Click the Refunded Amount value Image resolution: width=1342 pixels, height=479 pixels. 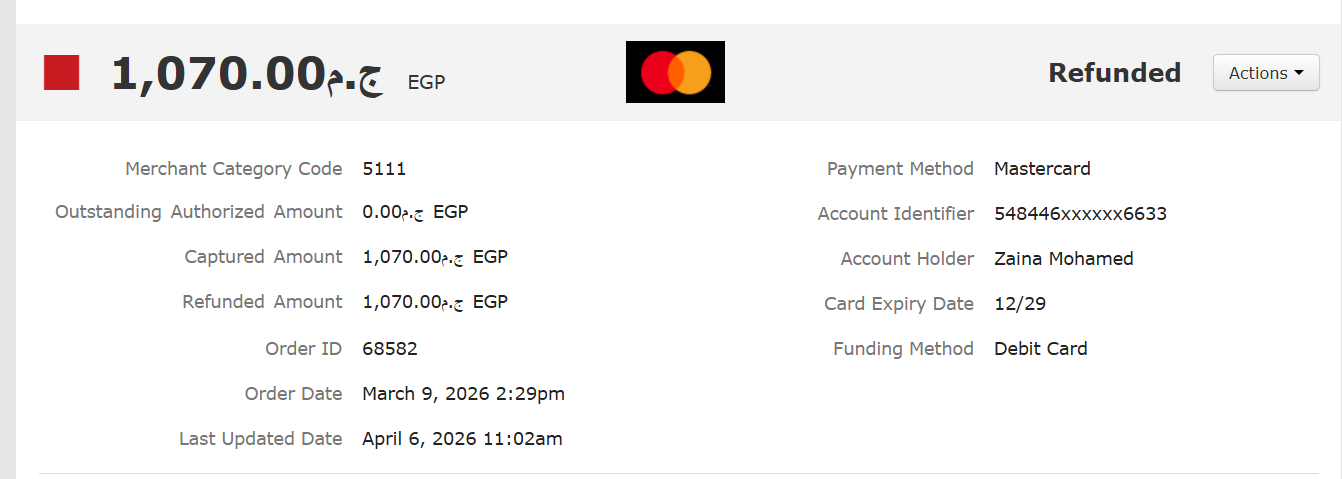435,302
